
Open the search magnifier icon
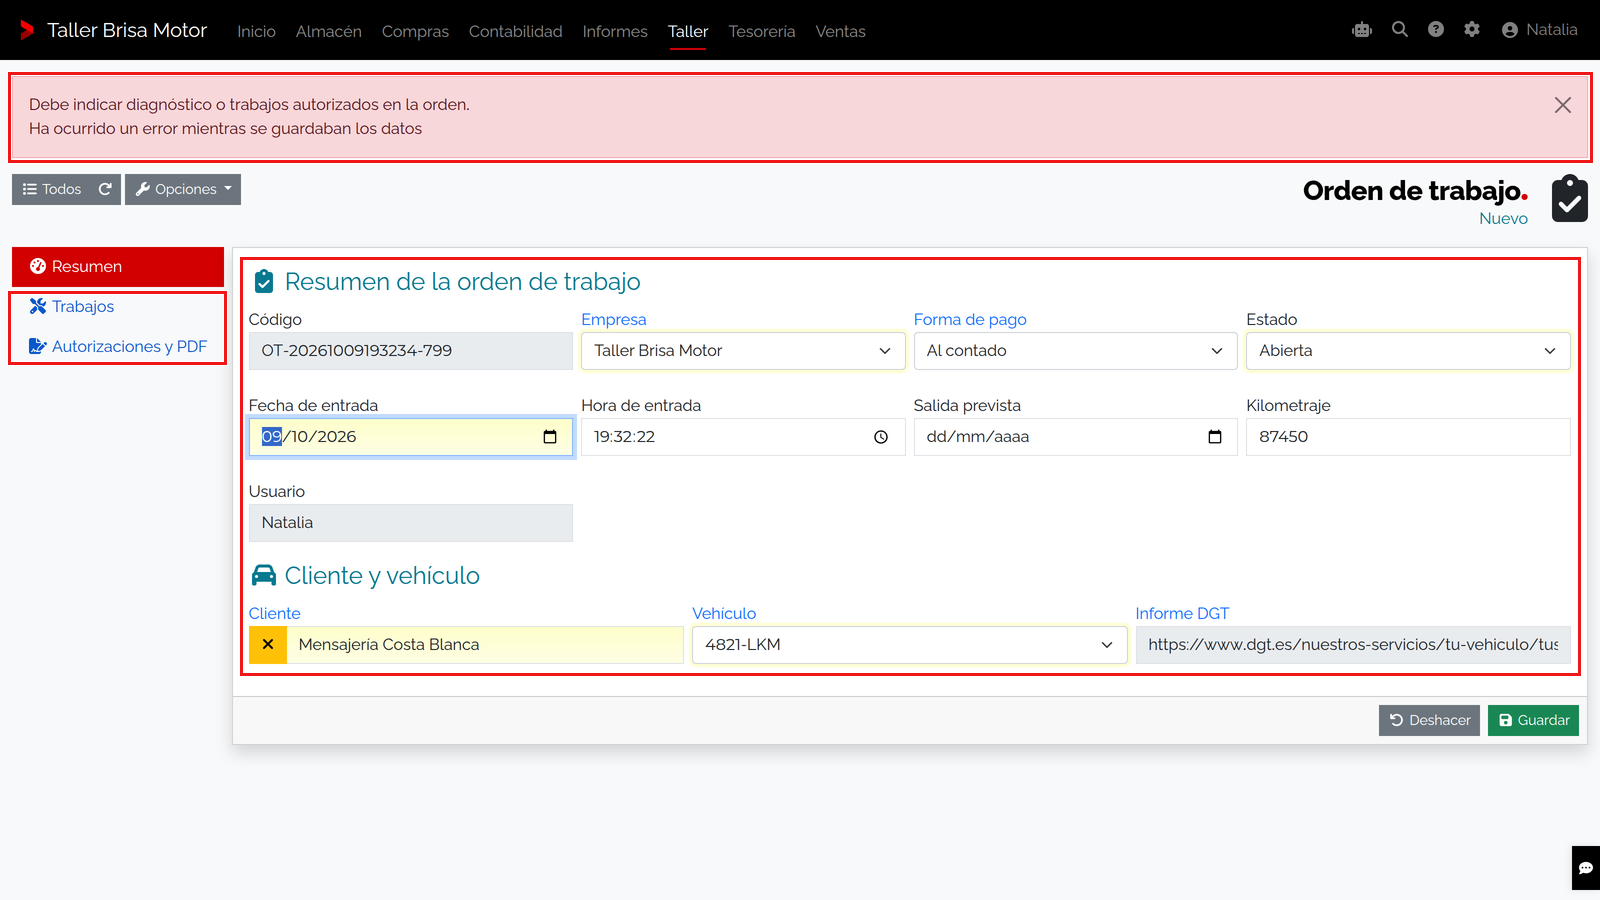tap(1400, 30)
